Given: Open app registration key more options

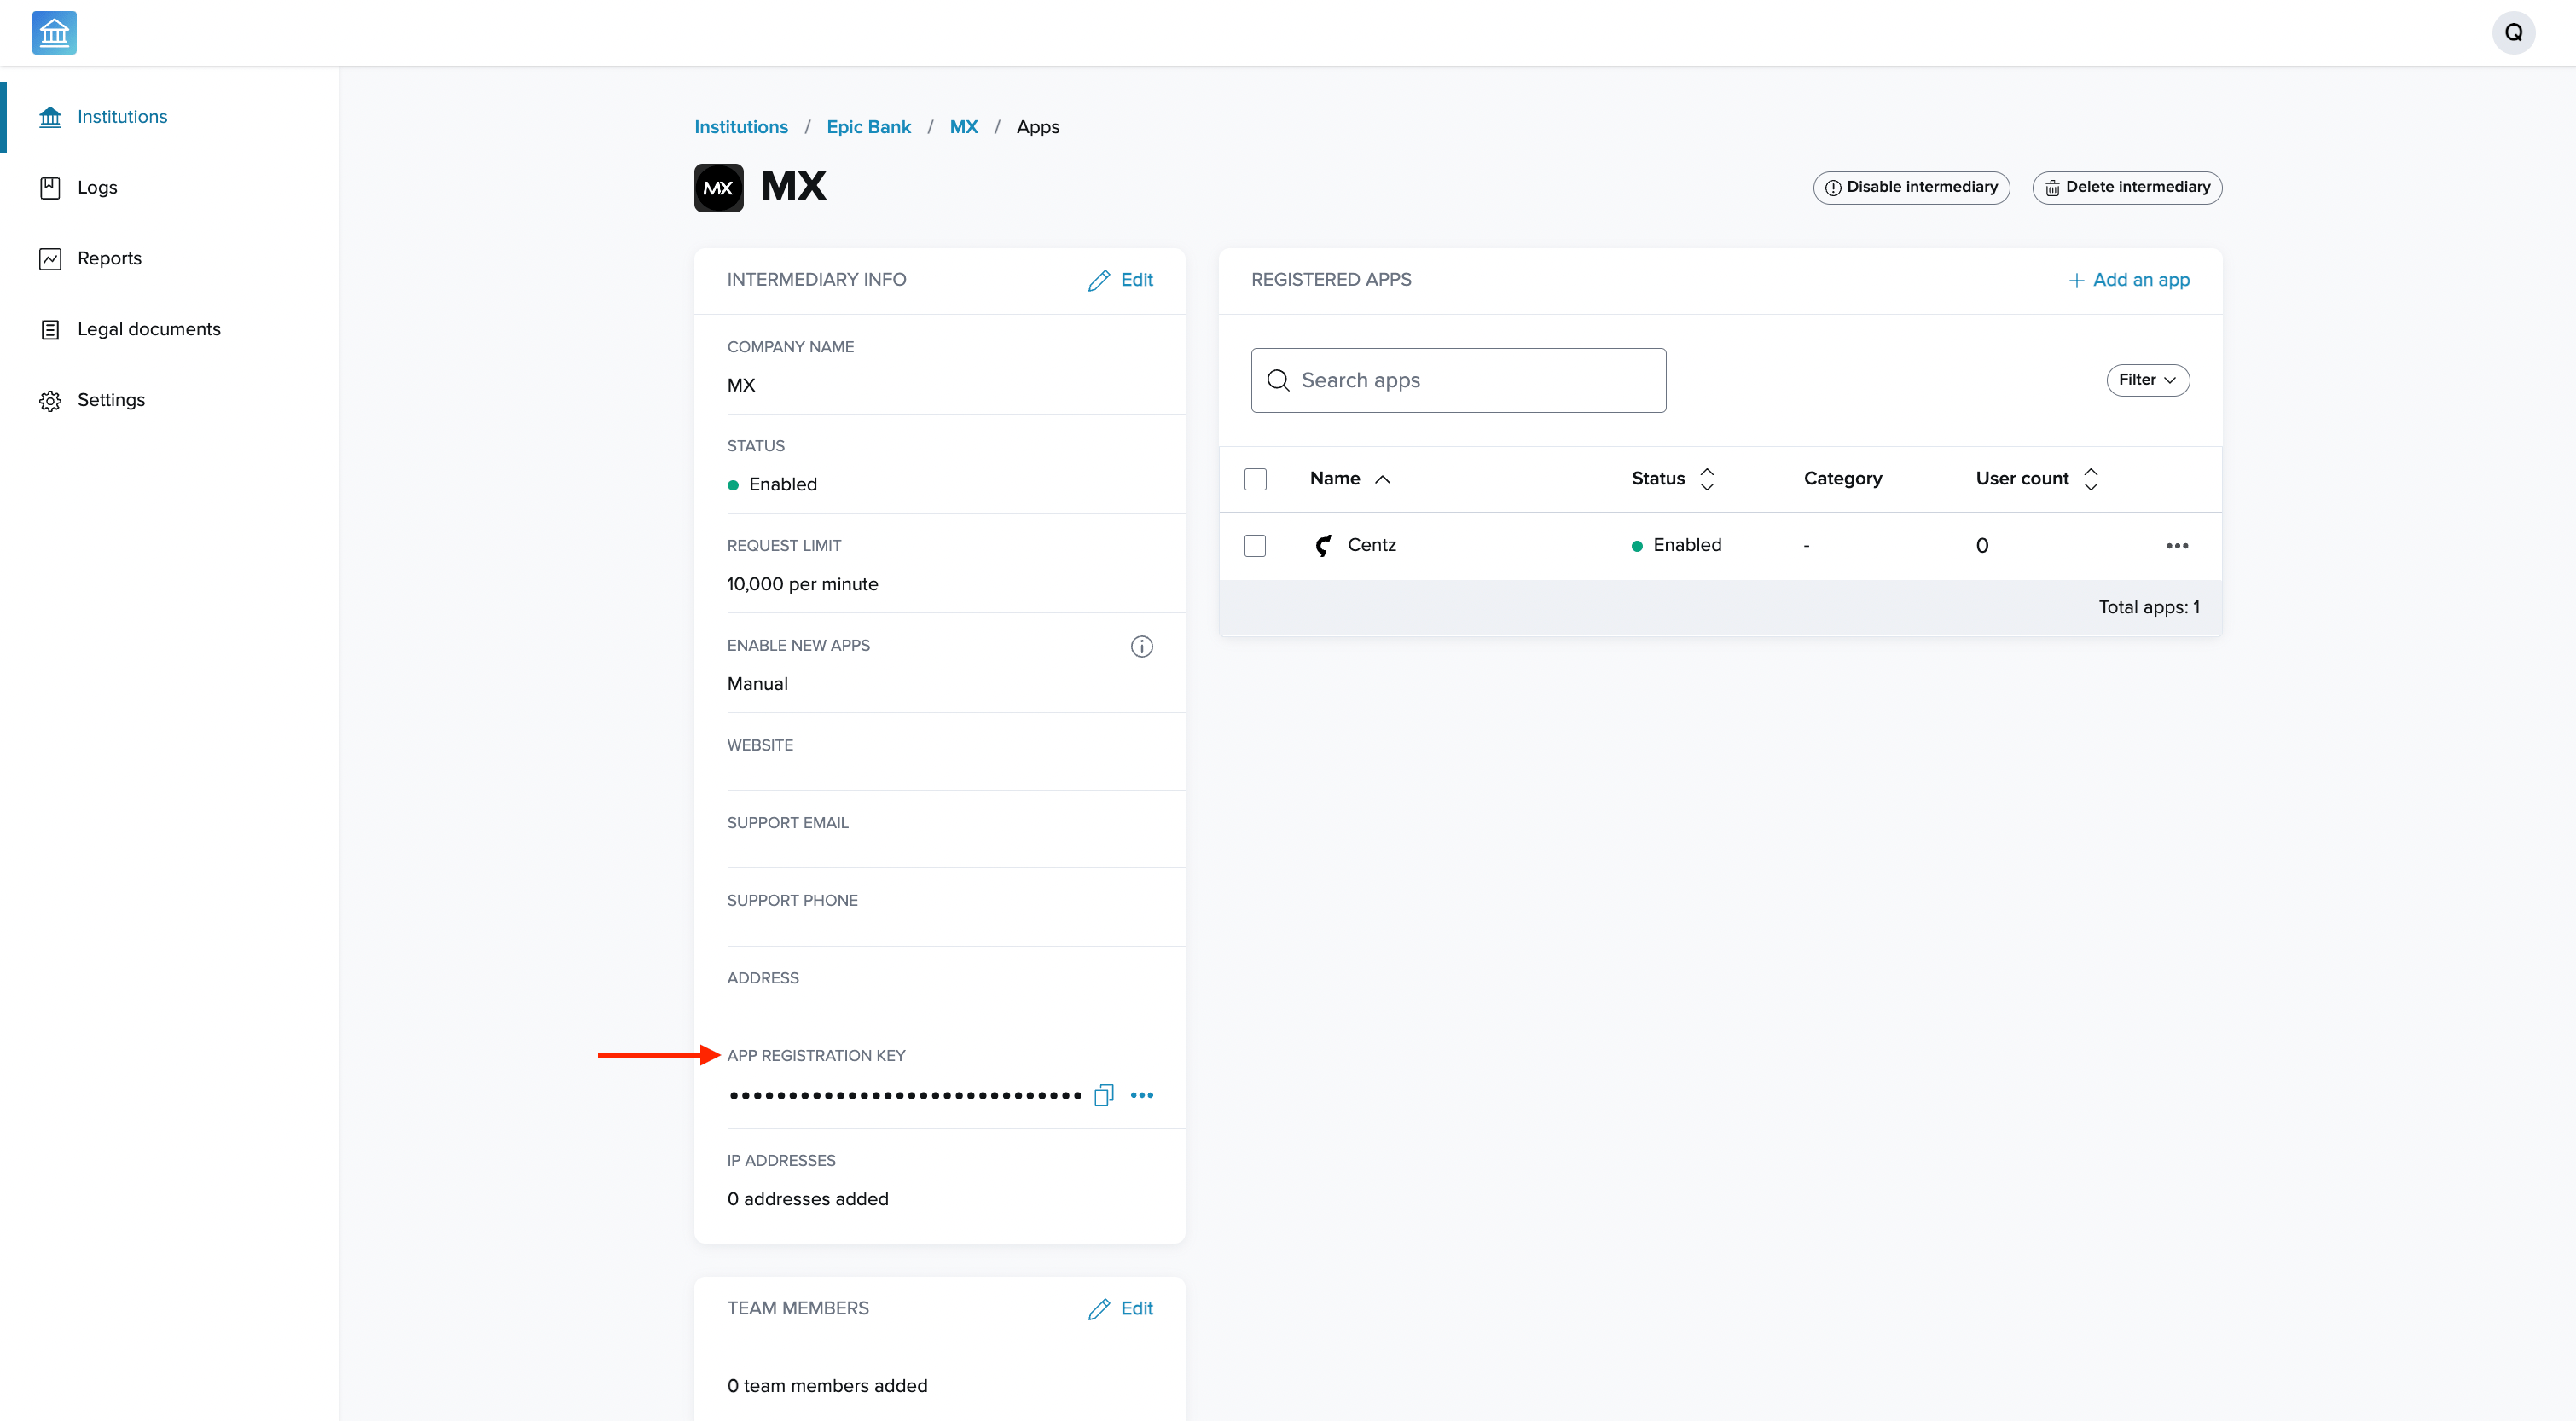Looking at the screenshot, I should [1142, 1095].
